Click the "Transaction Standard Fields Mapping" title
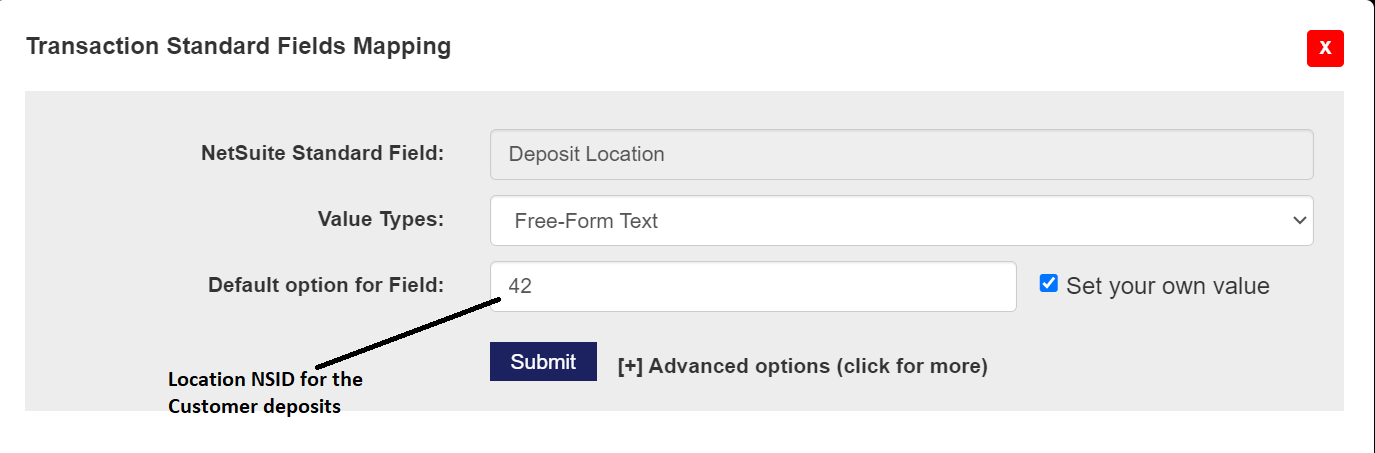Viewport: 1375px width, 453px height. click(x=238, y=46)
